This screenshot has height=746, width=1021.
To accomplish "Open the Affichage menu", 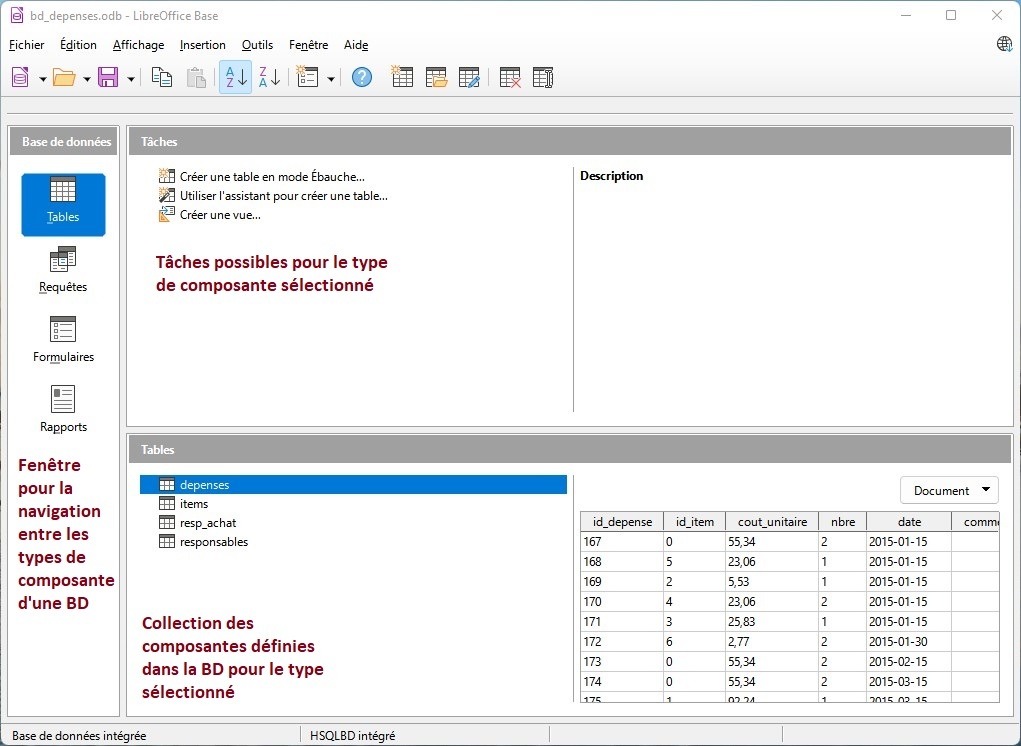I will click(138, 45).
